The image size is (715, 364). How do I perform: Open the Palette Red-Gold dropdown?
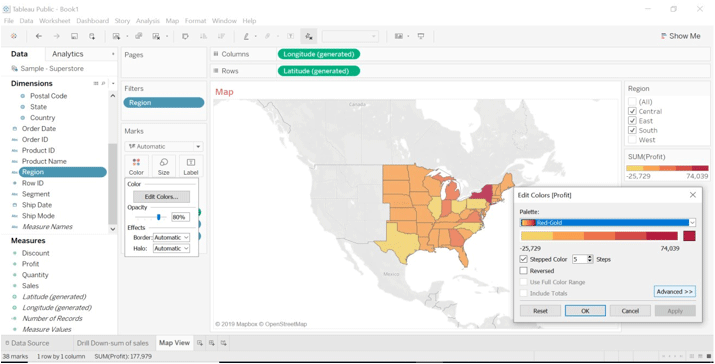608,223
